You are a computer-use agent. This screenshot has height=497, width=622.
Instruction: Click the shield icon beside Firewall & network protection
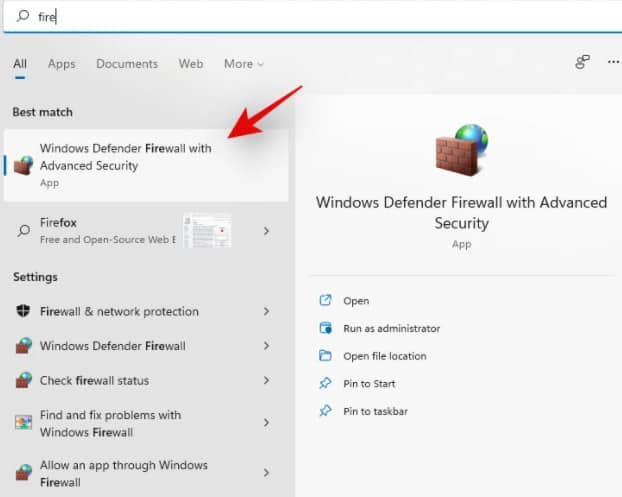click(x=23, y=311)
